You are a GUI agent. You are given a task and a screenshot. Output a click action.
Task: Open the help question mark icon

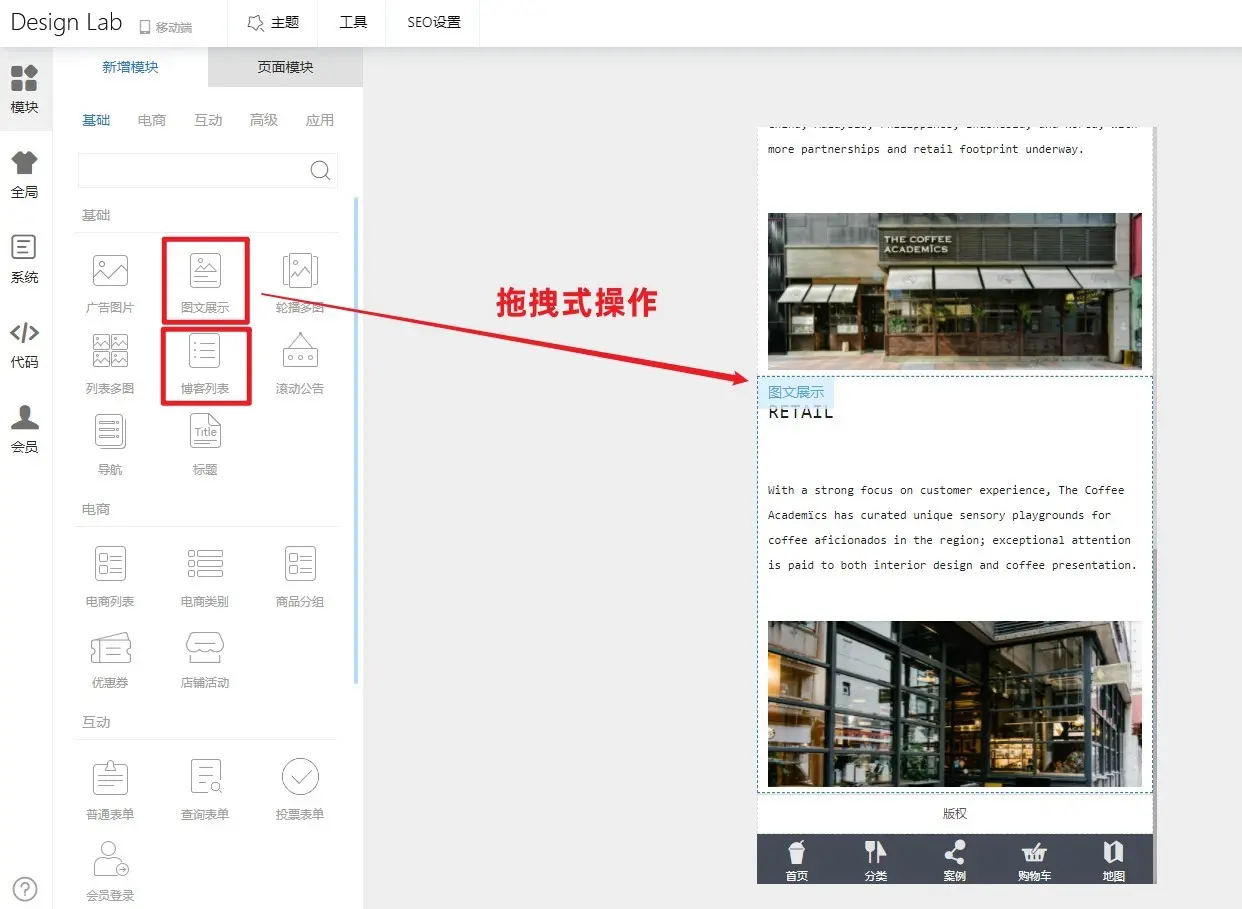click(x=25, y=888)
